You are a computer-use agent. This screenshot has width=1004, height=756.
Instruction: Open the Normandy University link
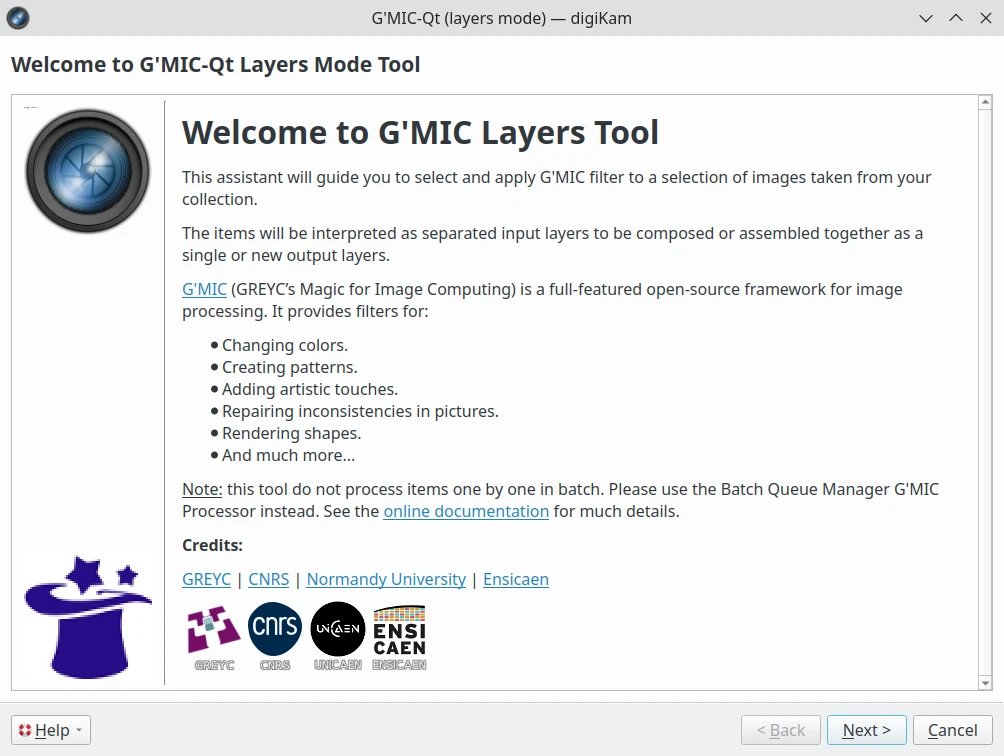[x=386, y=579]
